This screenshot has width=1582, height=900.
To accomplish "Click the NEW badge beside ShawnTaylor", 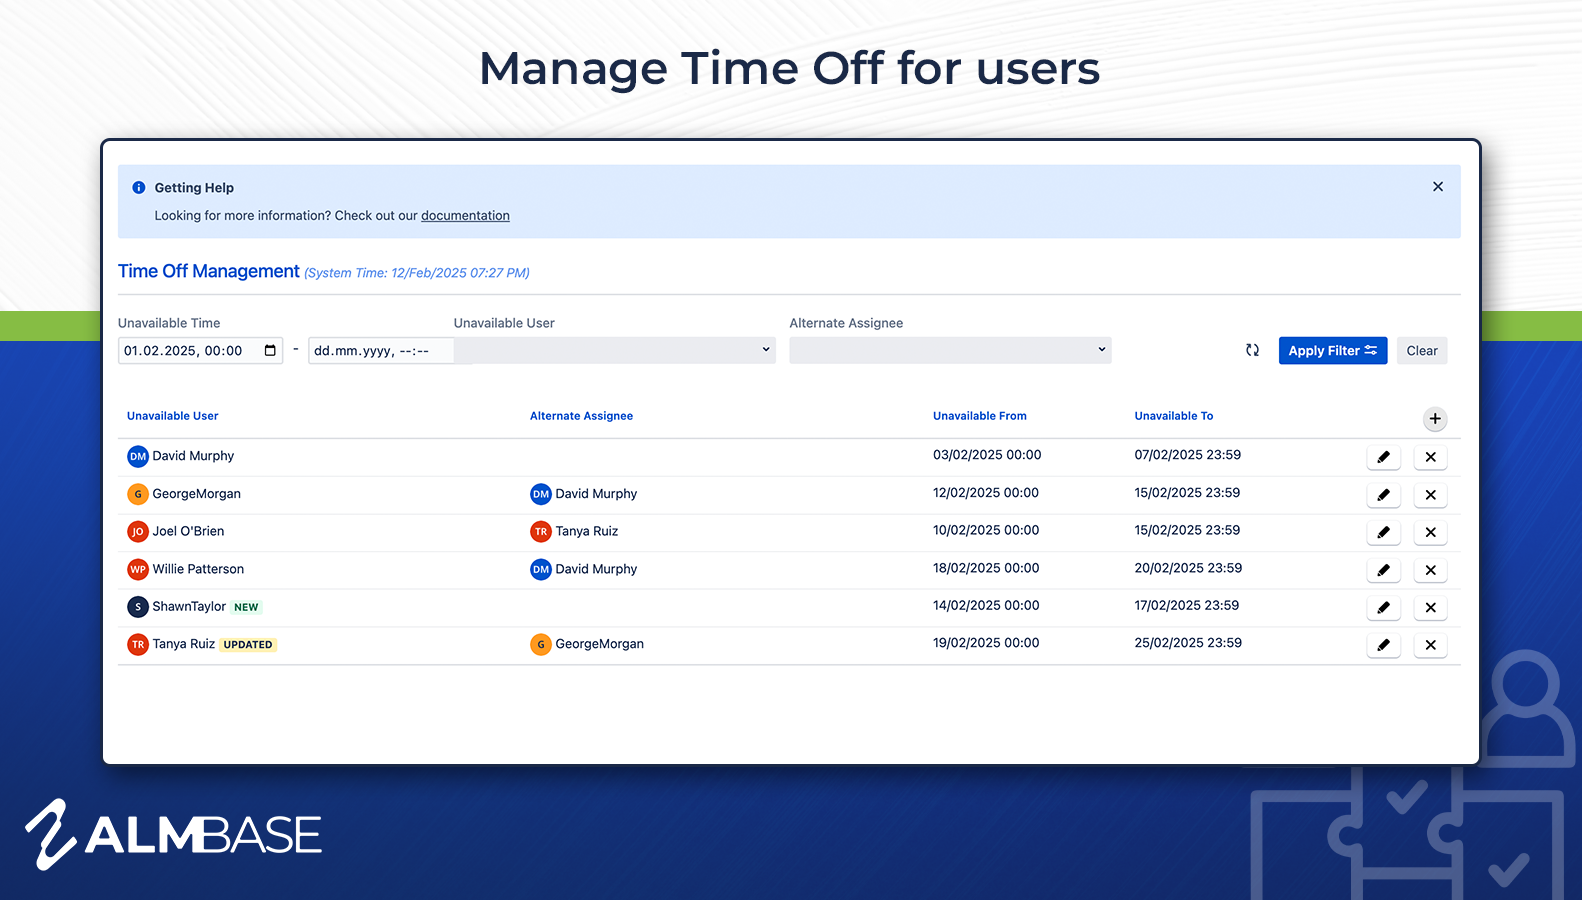I will tap(246, 607).
